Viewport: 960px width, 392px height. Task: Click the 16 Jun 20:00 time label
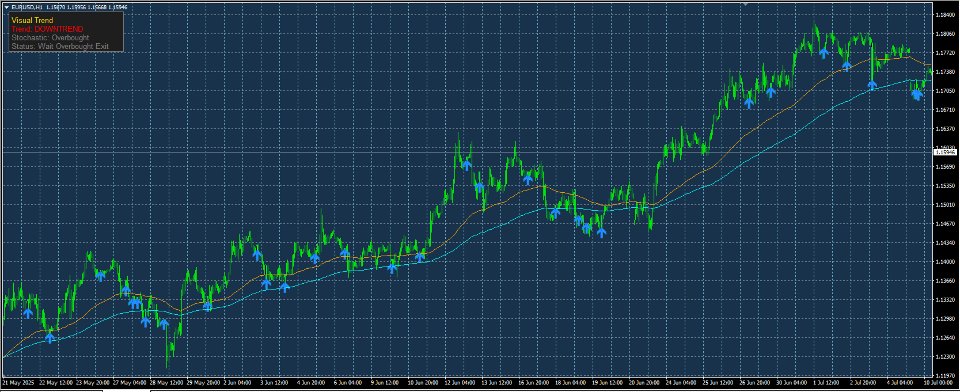coord(535,382)
